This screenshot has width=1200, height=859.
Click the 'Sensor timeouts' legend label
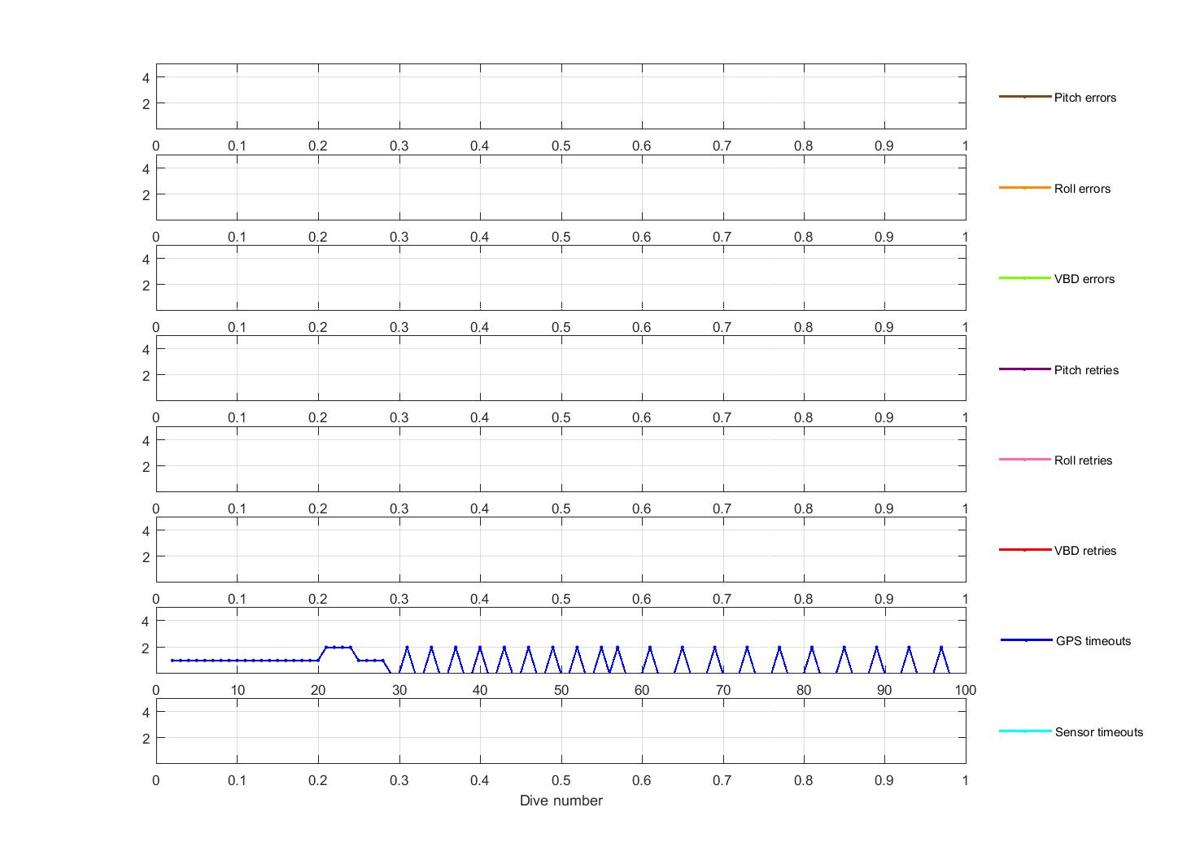[x=1099, y=732]
